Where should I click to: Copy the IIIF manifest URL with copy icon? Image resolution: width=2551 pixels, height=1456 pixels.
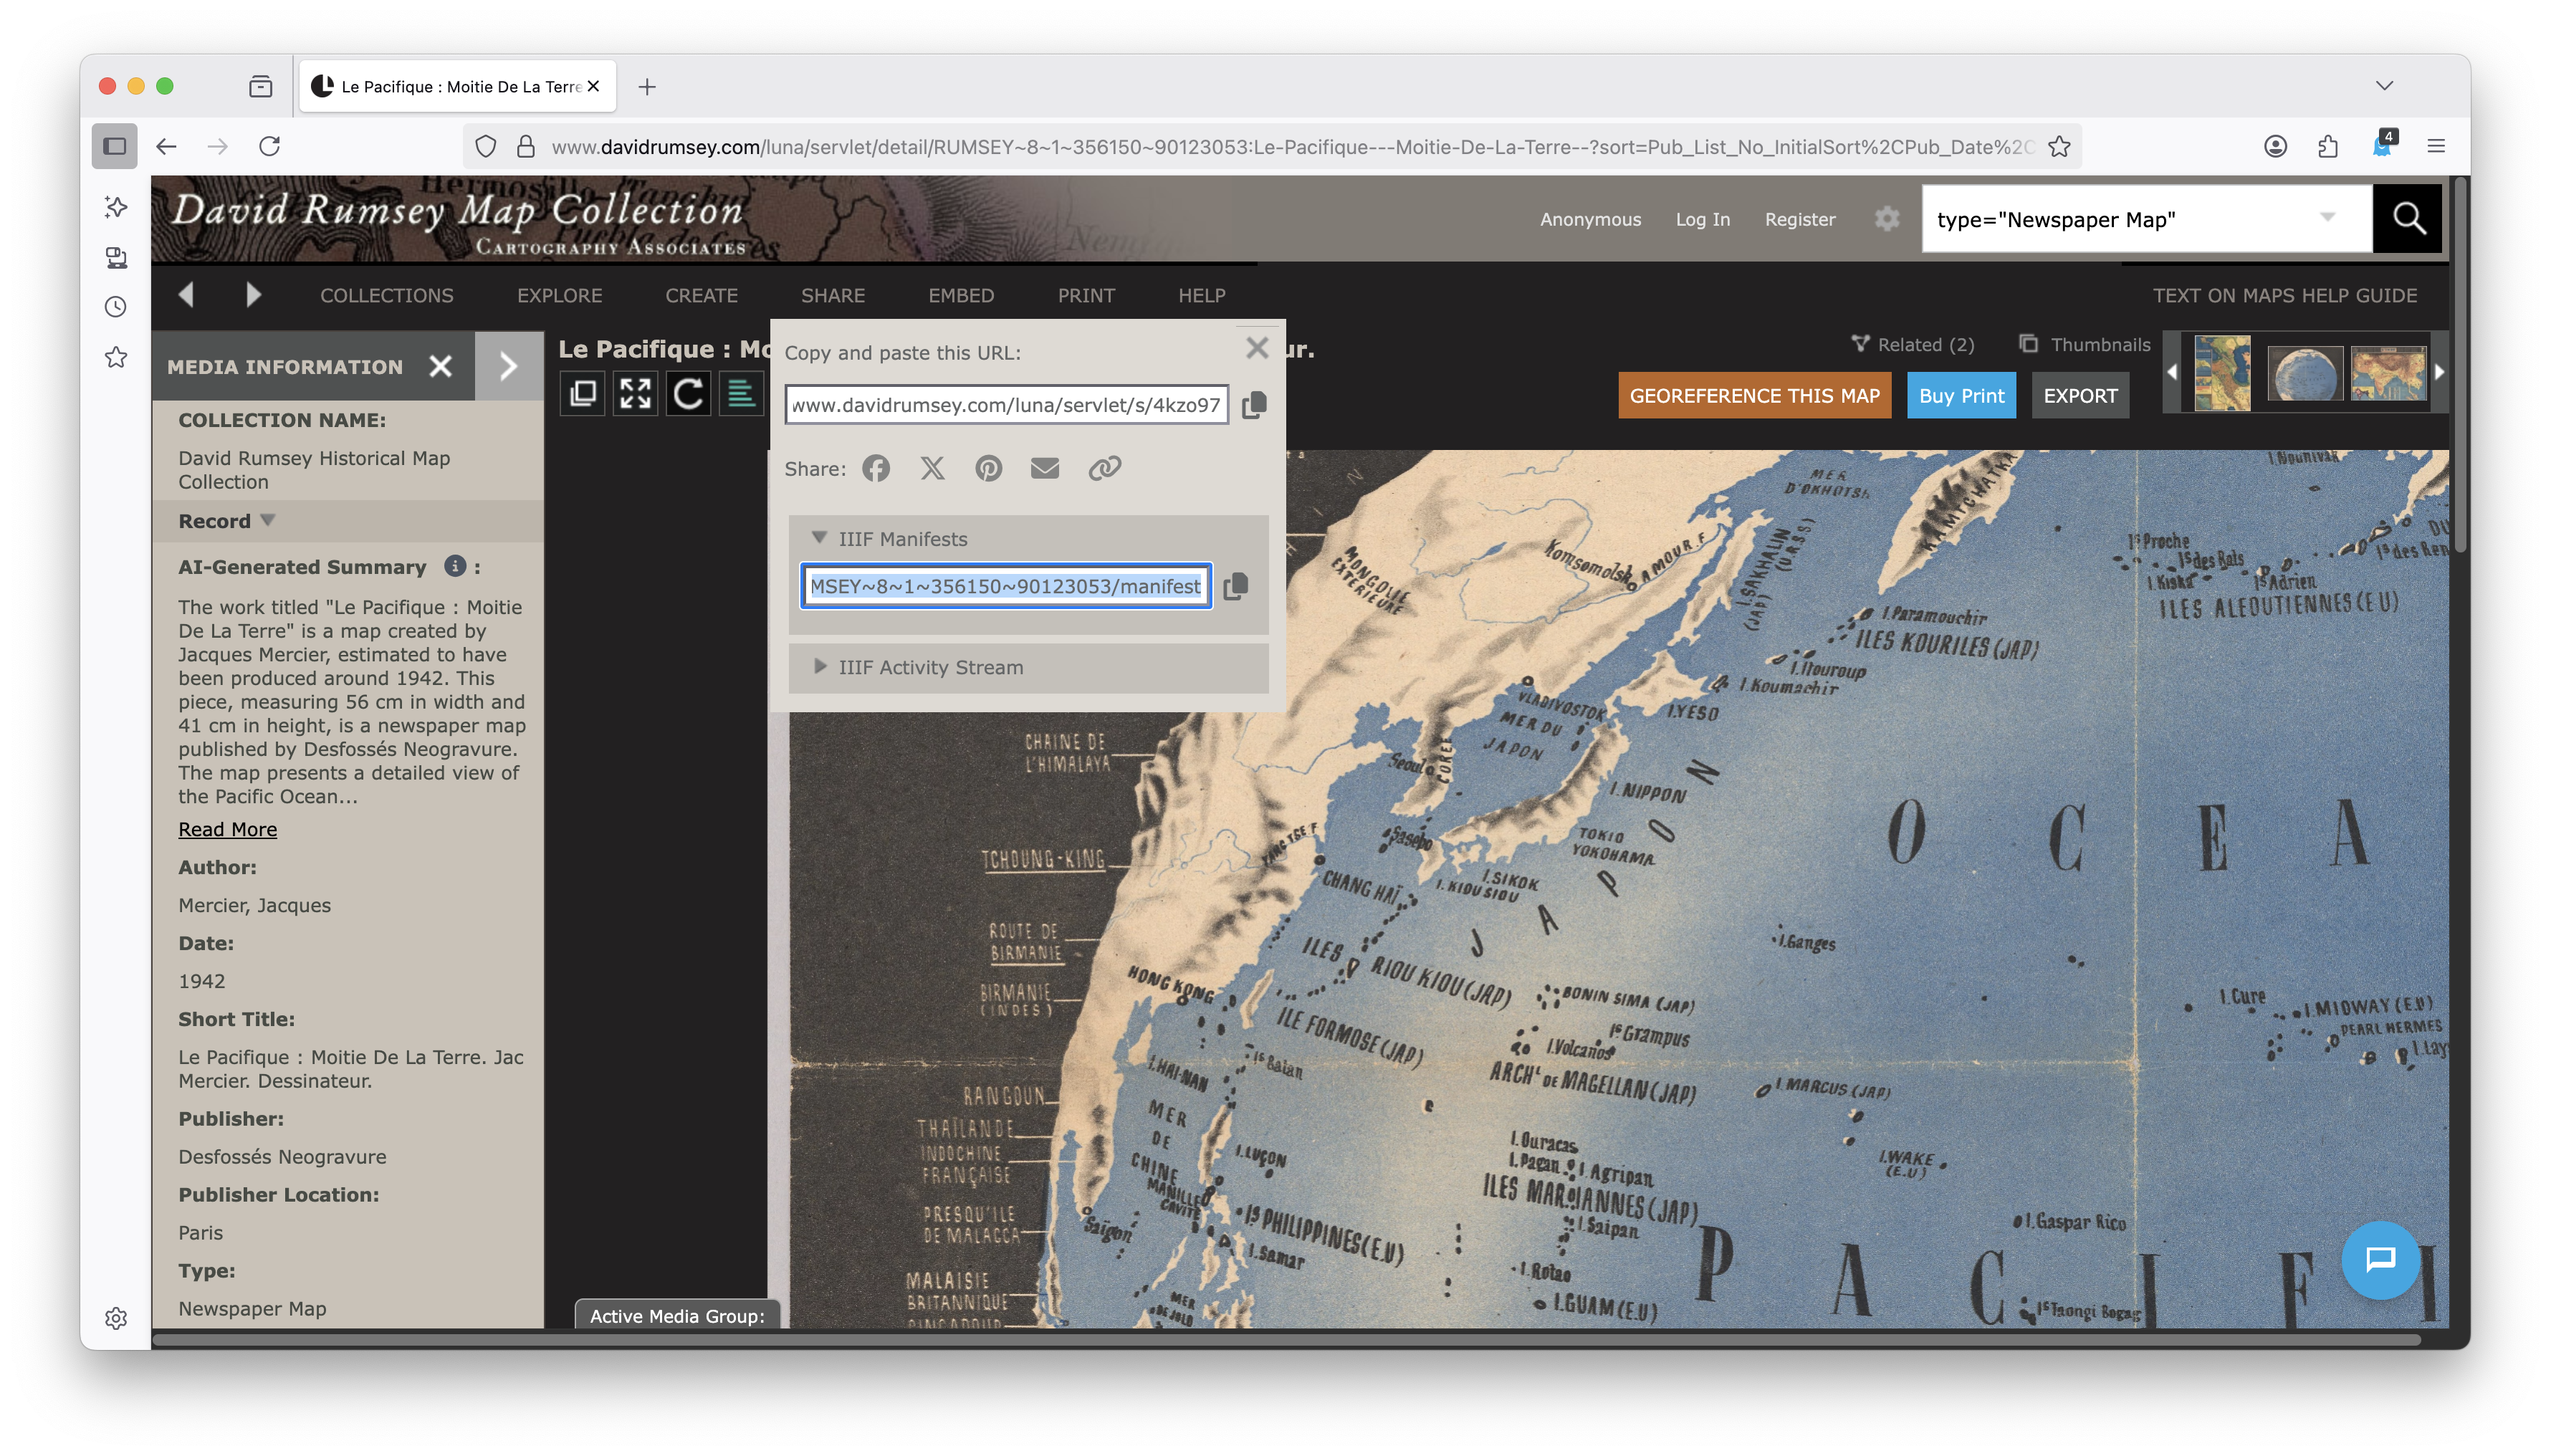click(1237, 586)
